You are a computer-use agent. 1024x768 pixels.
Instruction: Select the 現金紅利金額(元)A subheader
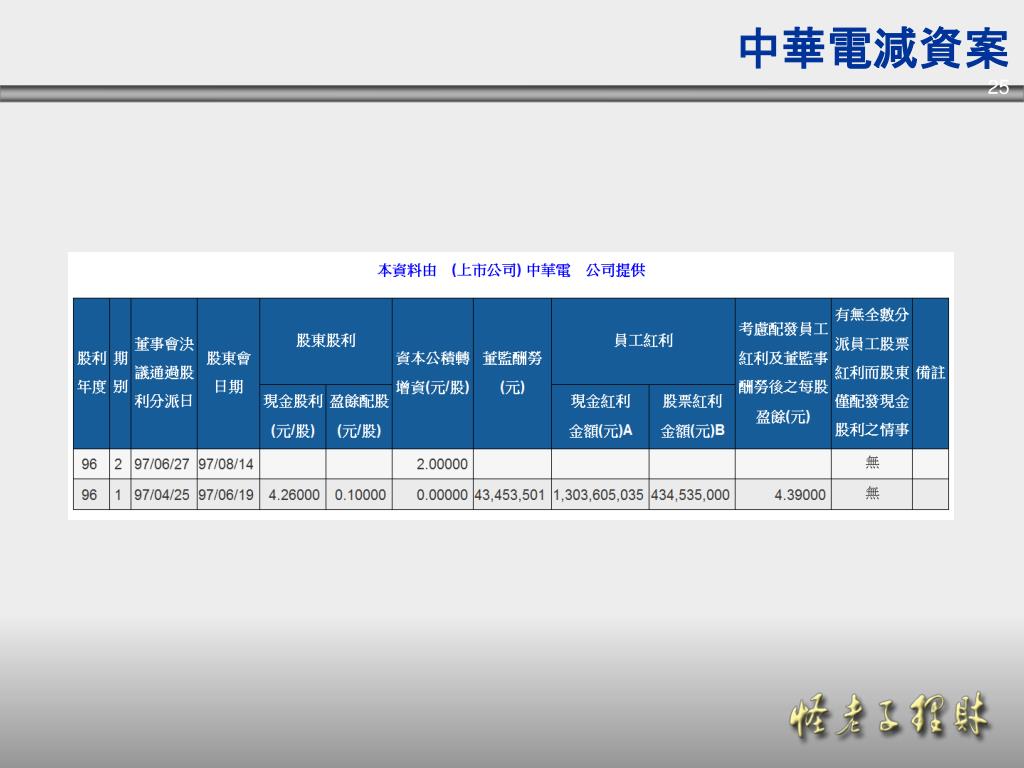point(601,416)
